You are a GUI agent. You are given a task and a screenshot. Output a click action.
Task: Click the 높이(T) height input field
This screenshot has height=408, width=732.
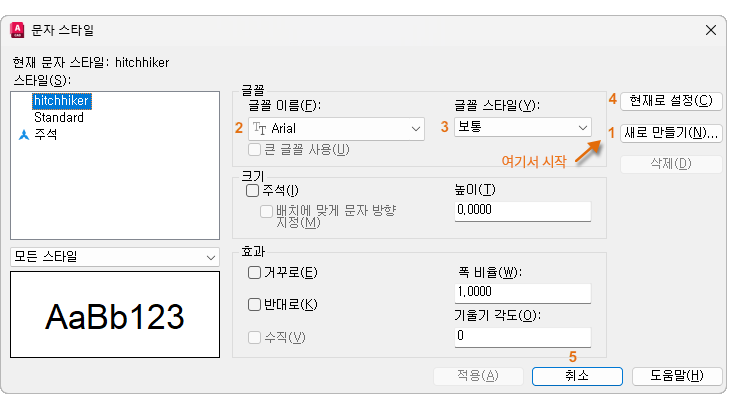tap(522, 211)
